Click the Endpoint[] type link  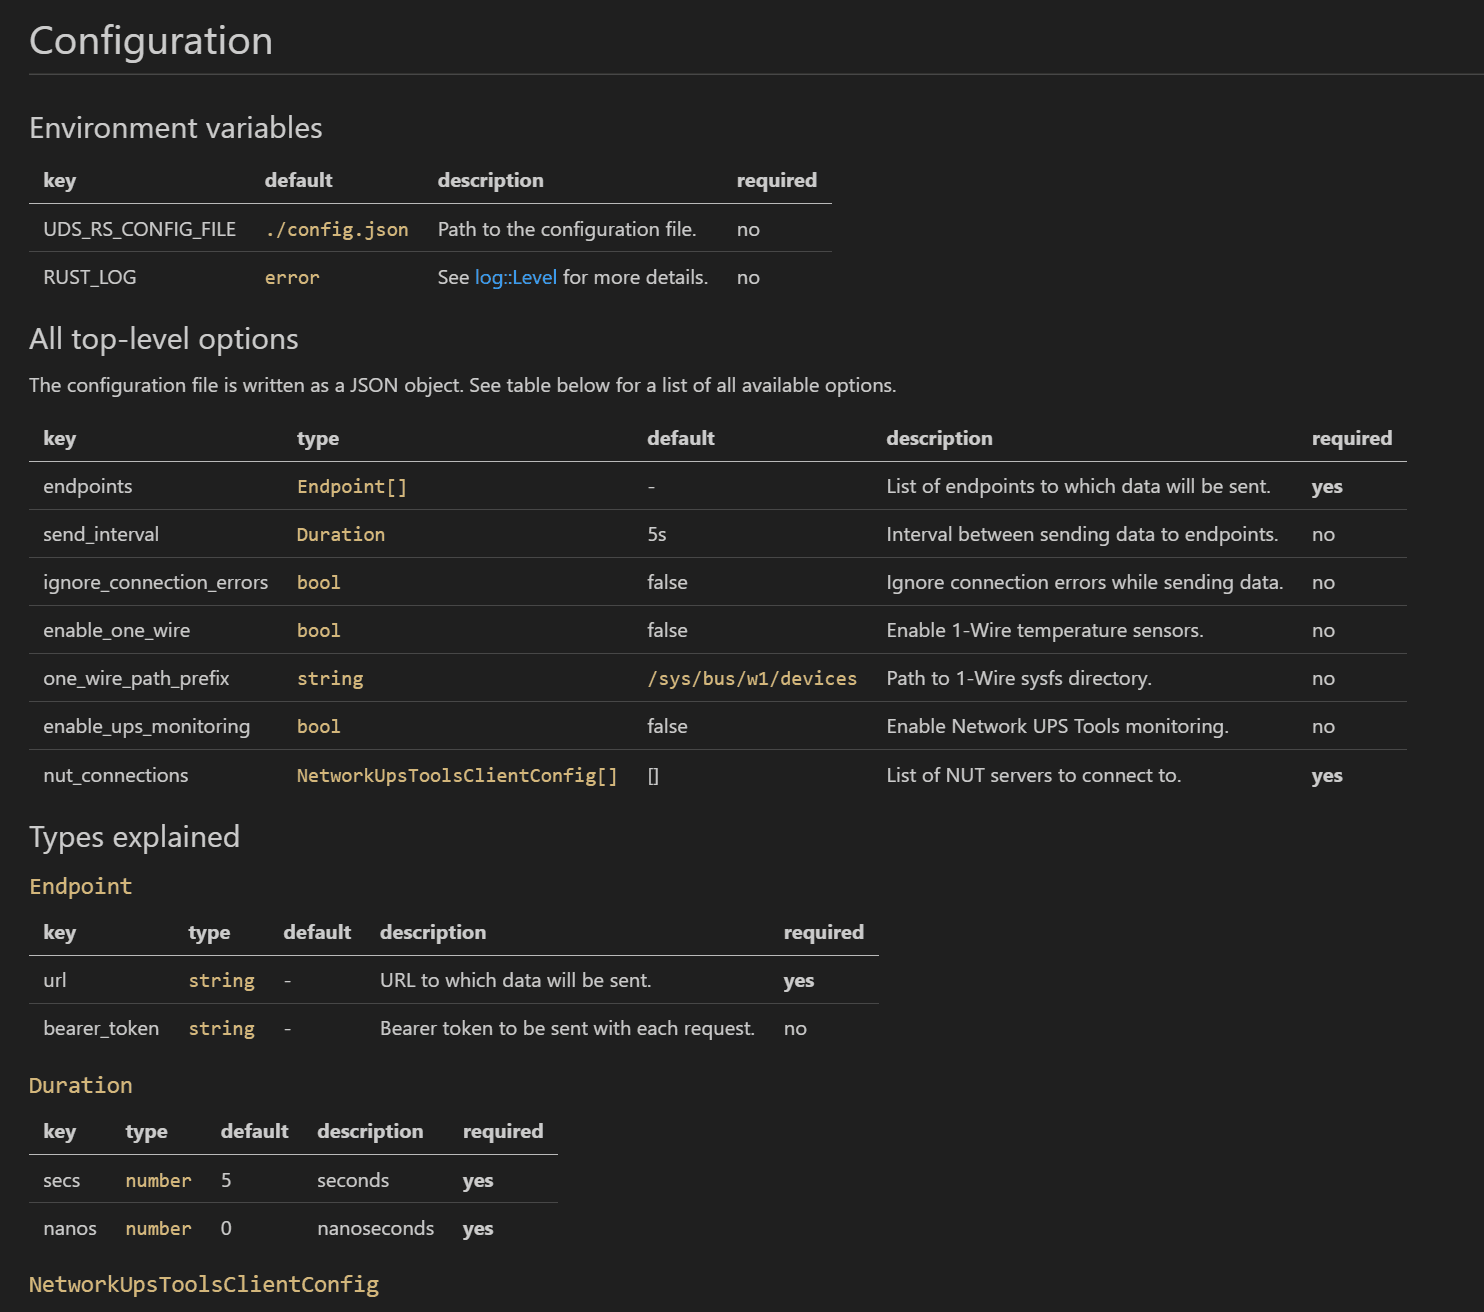[352, 486]
